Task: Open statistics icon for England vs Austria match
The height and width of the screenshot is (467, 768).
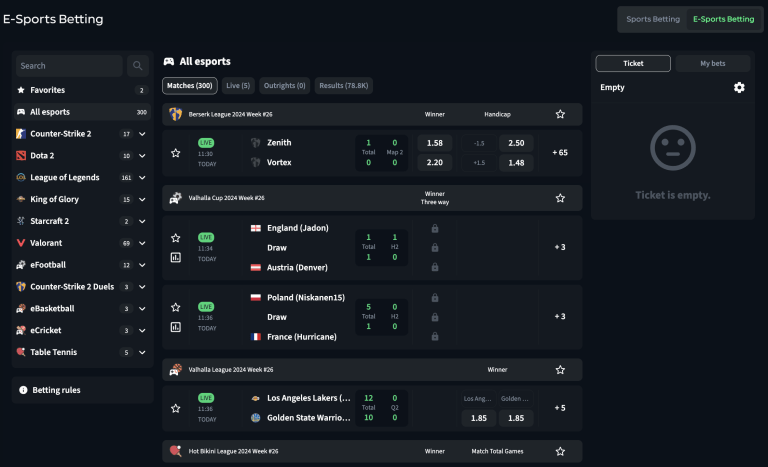Action: point(176,257)
